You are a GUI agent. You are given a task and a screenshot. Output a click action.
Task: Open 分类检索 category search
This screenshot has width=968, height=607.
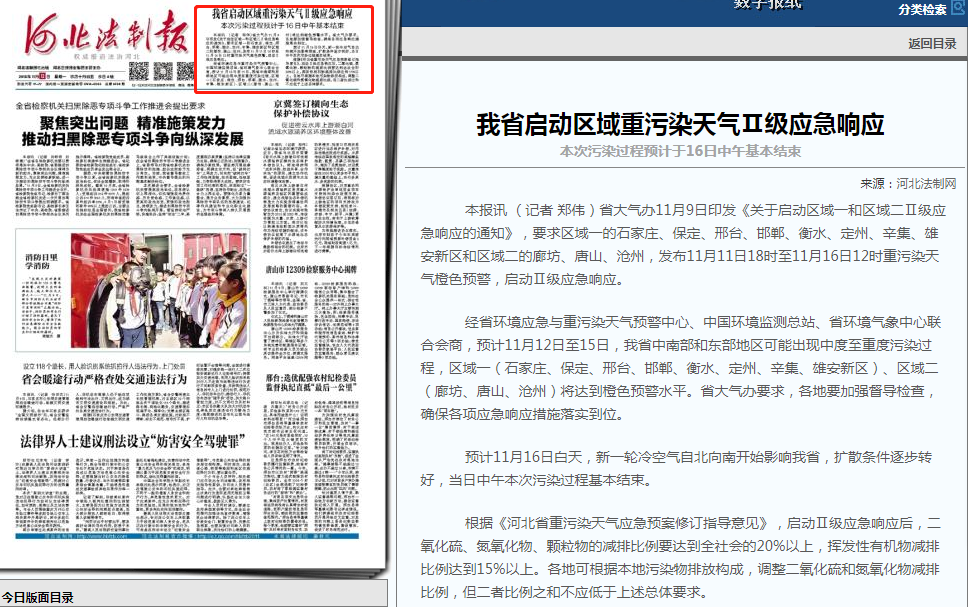[921, 10]
